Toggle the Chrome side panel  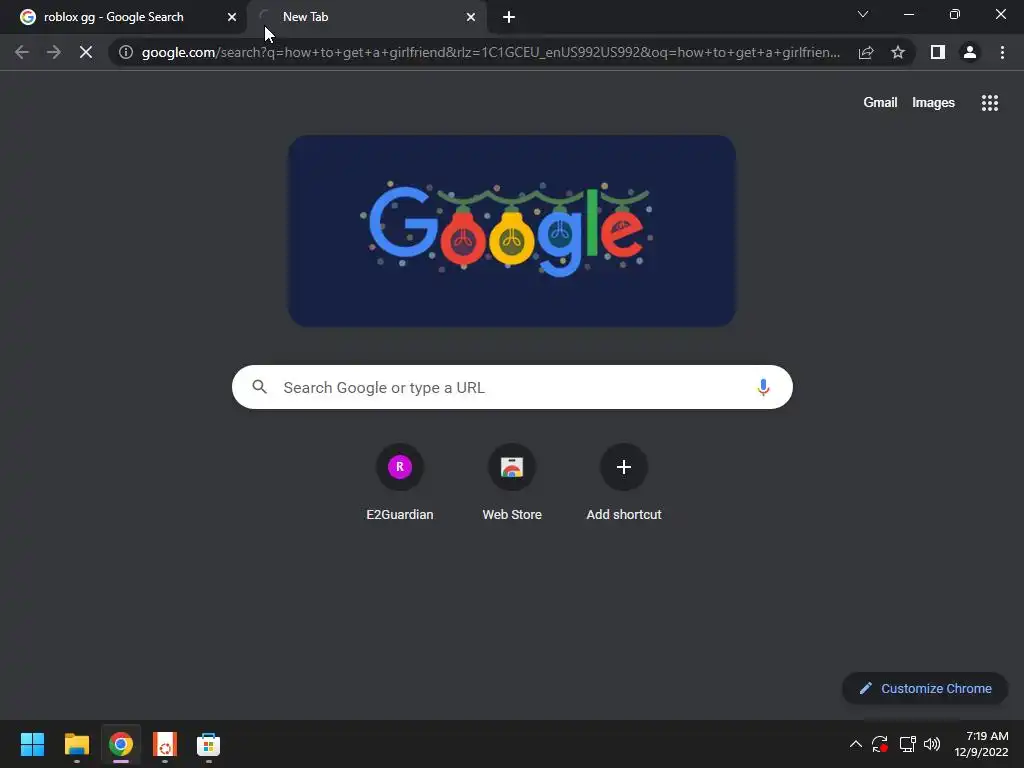pyautogui.click(x=938, y=52)
